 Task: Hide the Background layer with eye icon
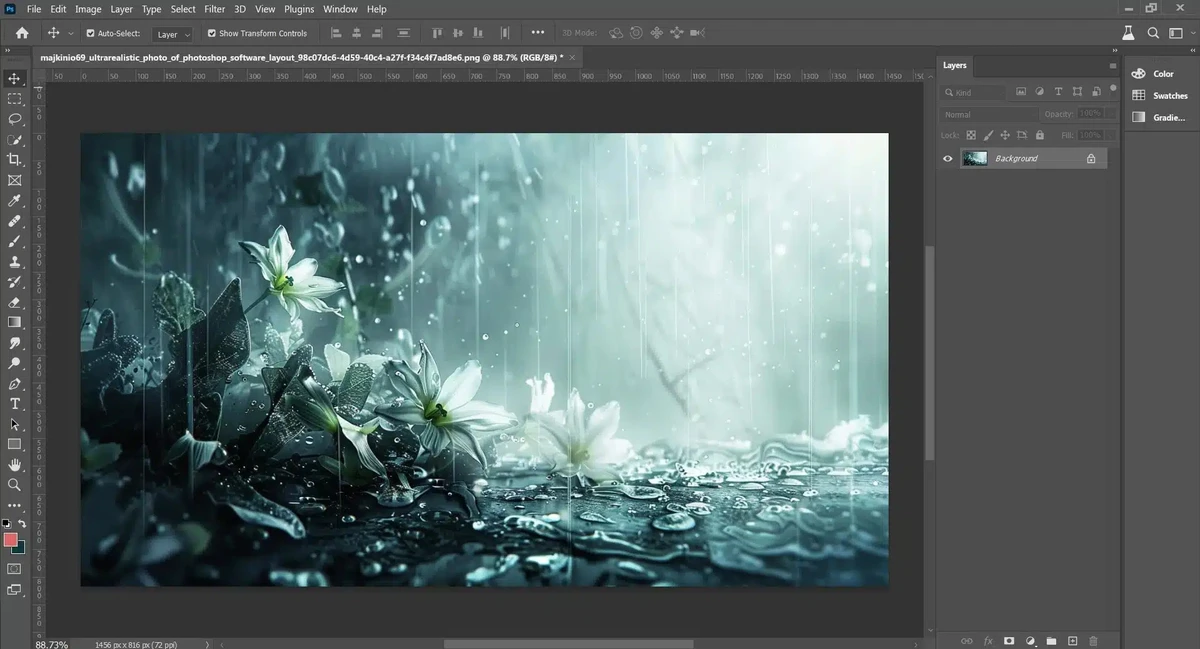948,158
